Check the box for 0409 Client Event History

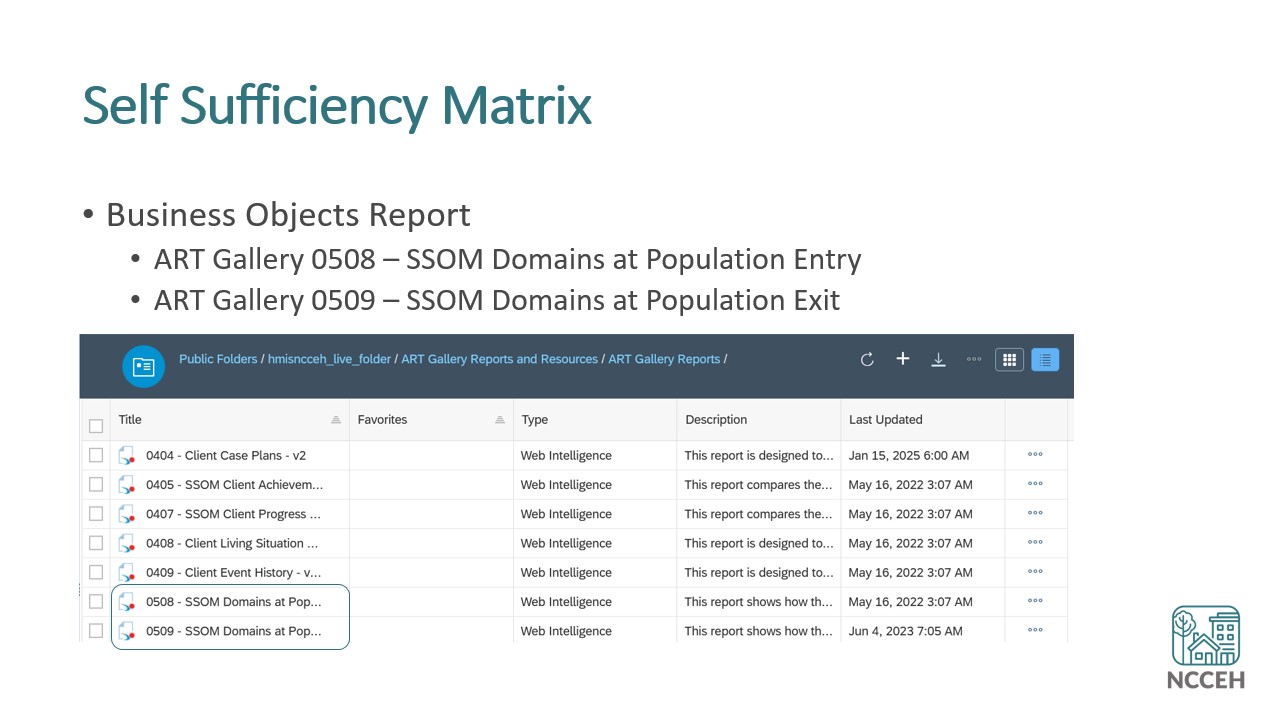pos(96,572)
